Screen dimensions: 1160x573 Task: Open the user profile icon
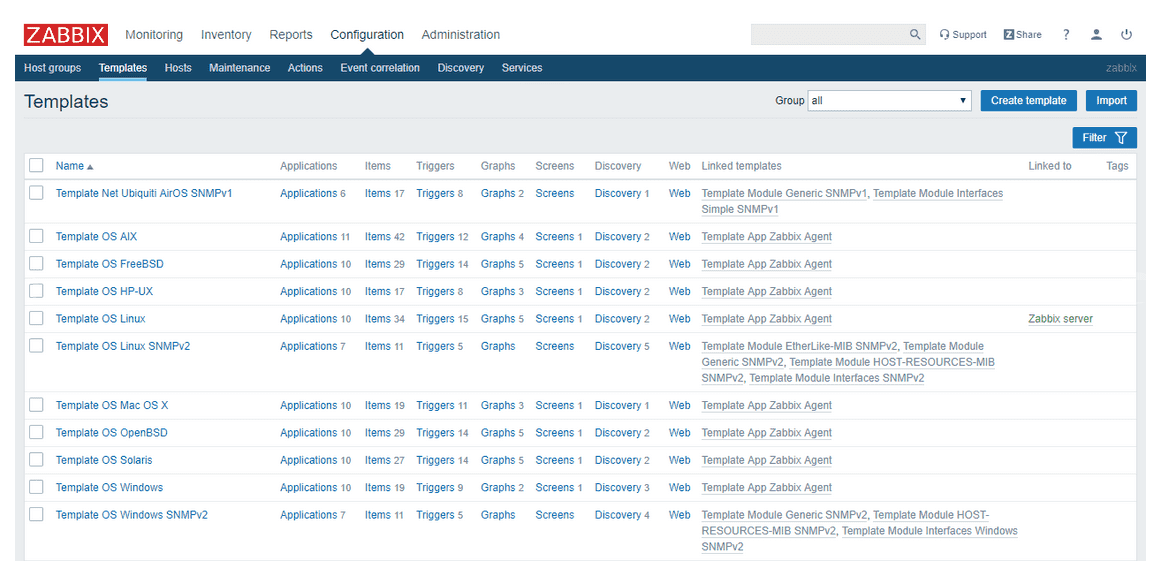click(x=1096, y=35)
